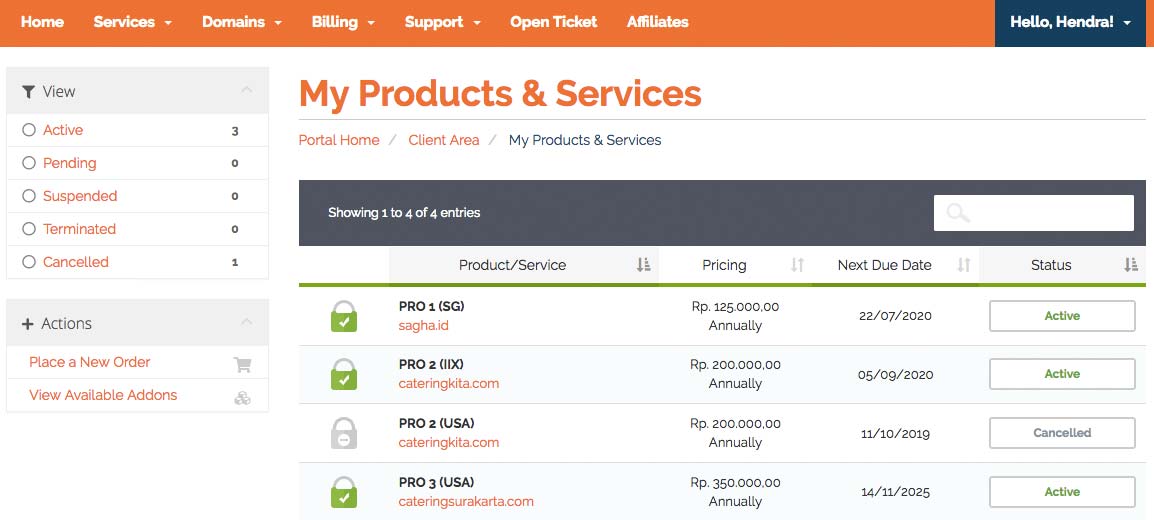The height and width of the screenshot is (520, 1154).
Task: Sort table using Pricing sort arrows
Action: coord(797,265)
